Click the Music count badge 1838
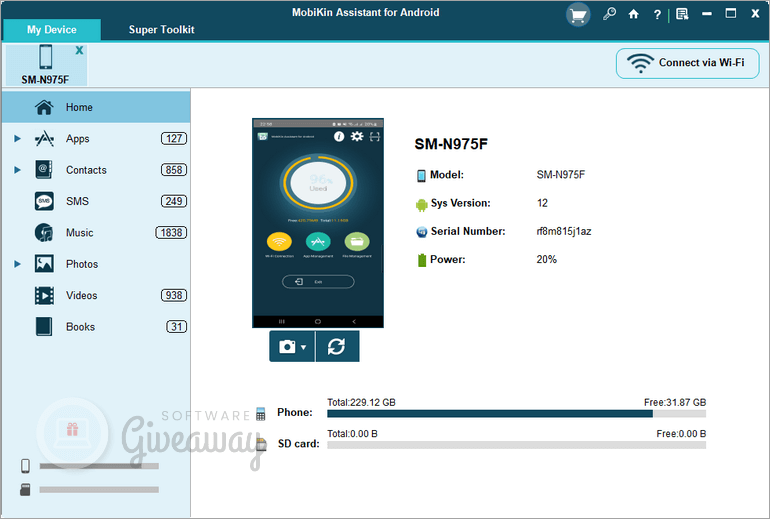The width and height of the screenshot is (770, 519). tap(171, 233)
